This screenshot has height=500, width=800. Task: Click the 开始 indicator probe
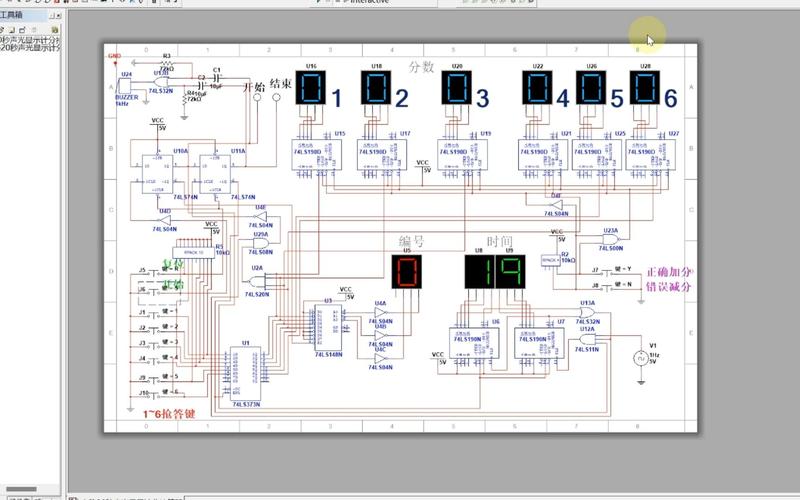pyautogui.click(x=256, y=100)
